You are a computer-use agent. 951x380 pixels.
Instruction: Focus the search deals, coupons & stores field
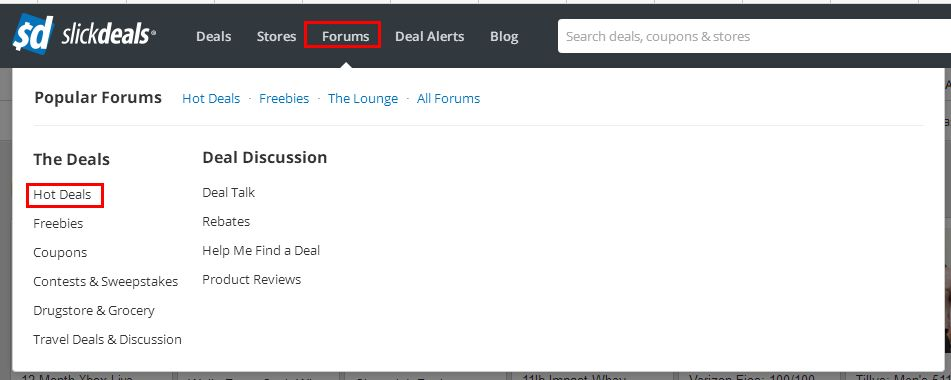coord(754,36)
